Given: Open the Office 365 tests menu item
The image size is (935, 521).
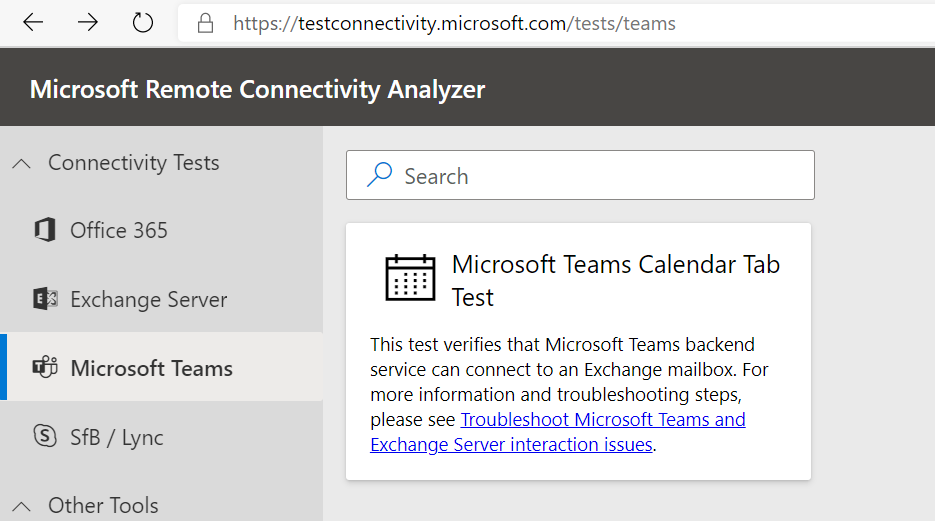Looking at the screenshot, I should 119,231.
